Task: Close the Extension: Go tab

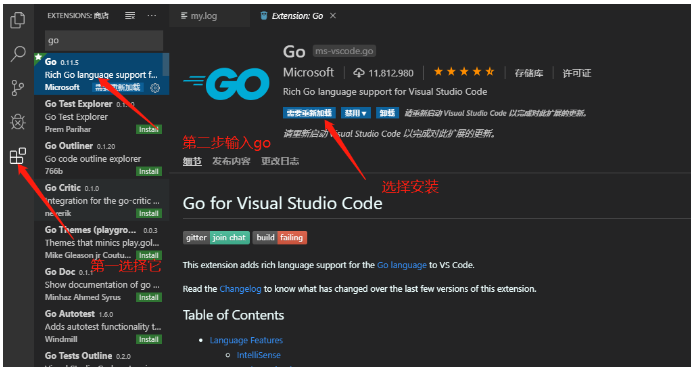Action: tap(333, 16)
